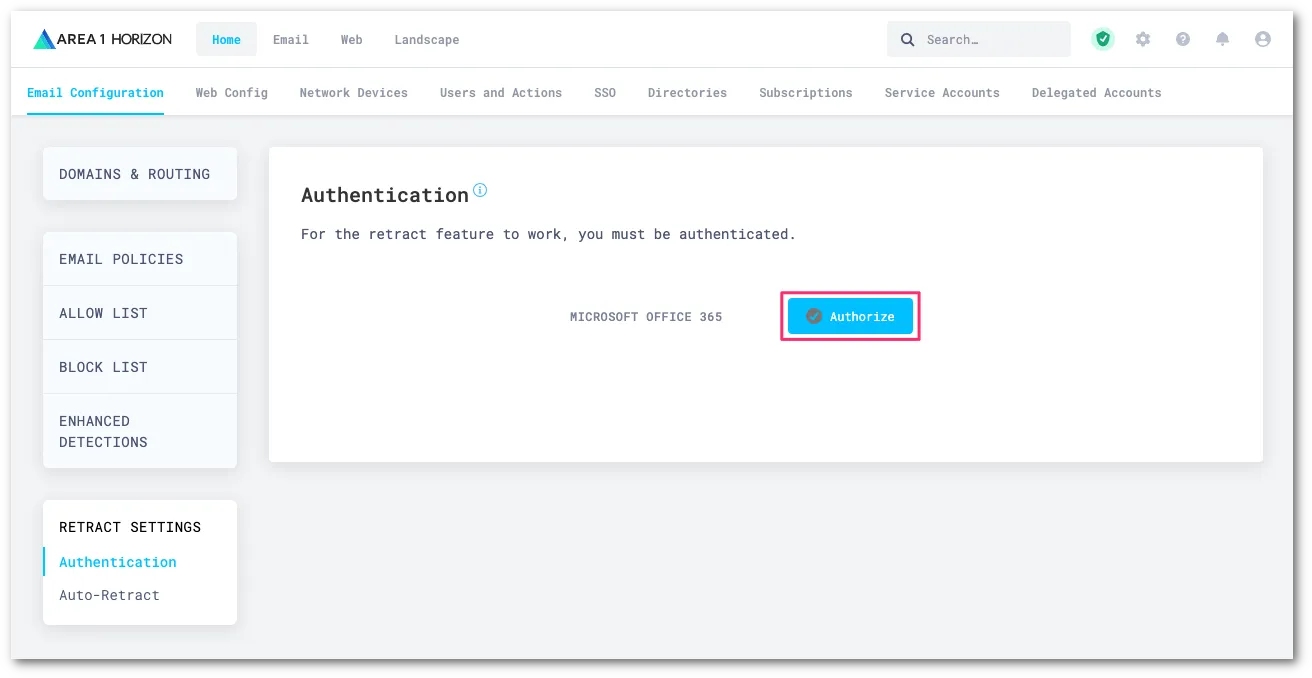Open the account settings gear icon
The height and width of the screenshot is (678, 1312).
1143,39
